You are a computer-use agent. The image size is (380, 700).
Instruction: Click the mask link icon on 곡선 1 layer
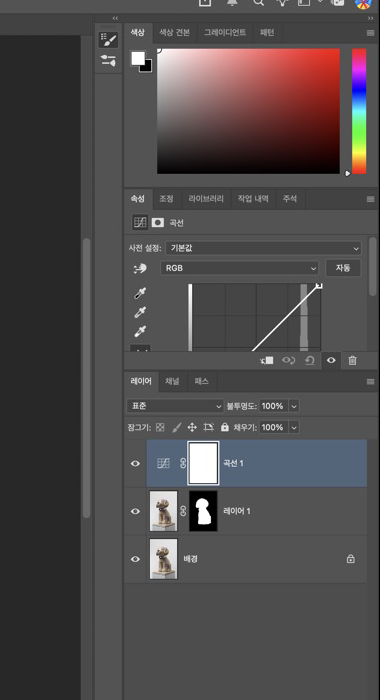(183, 463)
